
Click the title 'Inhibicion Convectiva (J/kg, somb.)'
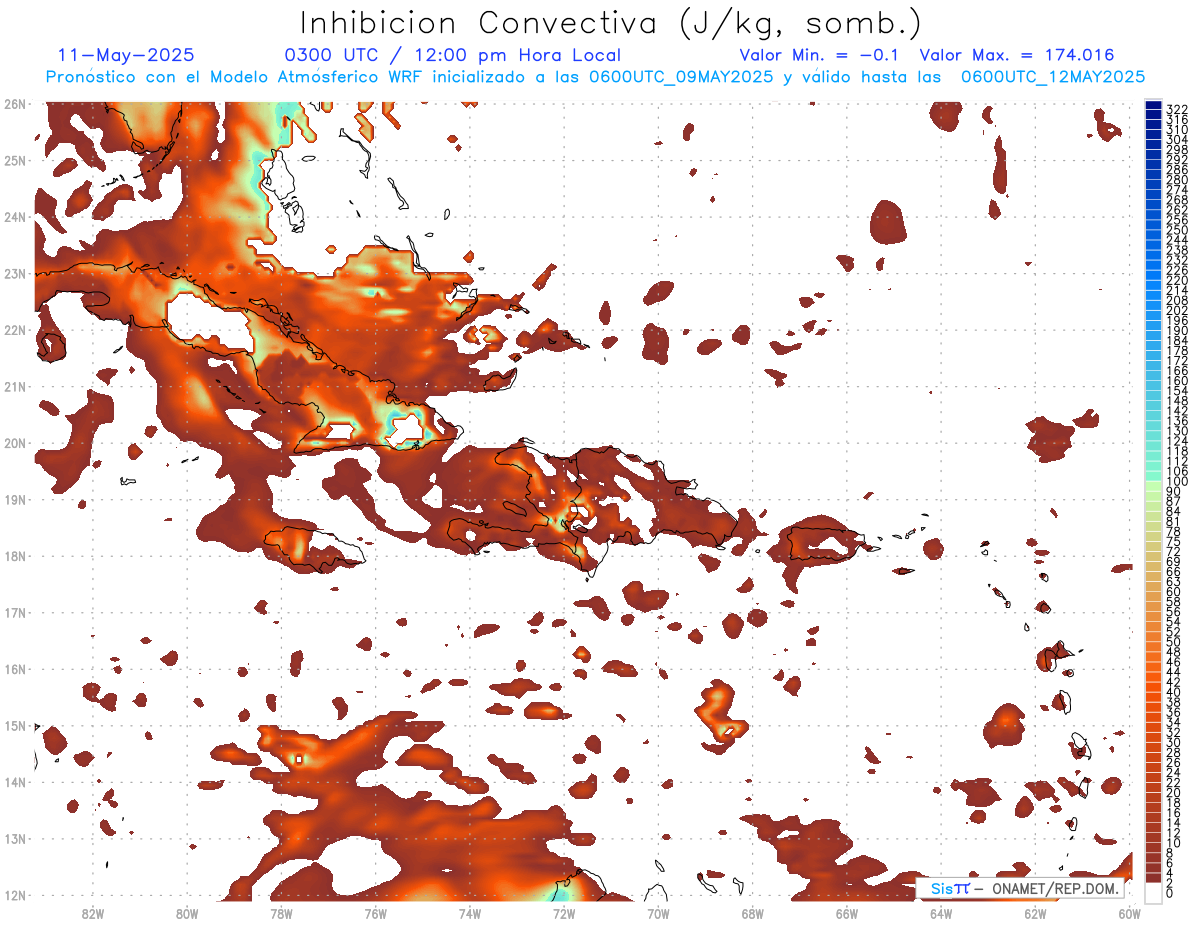tap(611, 24)
